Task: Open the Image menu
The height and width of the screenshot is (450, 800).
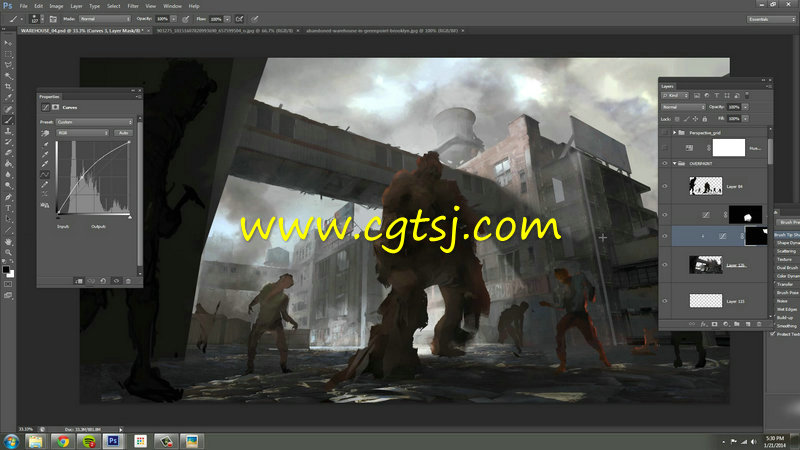Action: [56, 6]
